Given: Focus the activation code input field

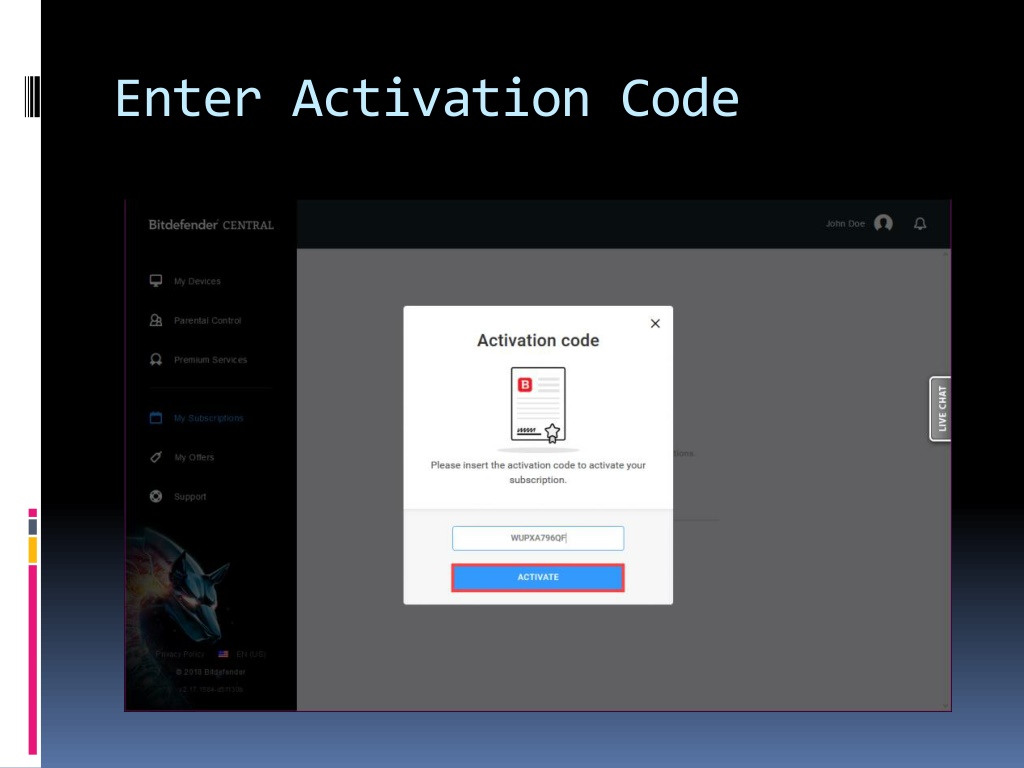Looking at the screenshot, I should point(537,538).
